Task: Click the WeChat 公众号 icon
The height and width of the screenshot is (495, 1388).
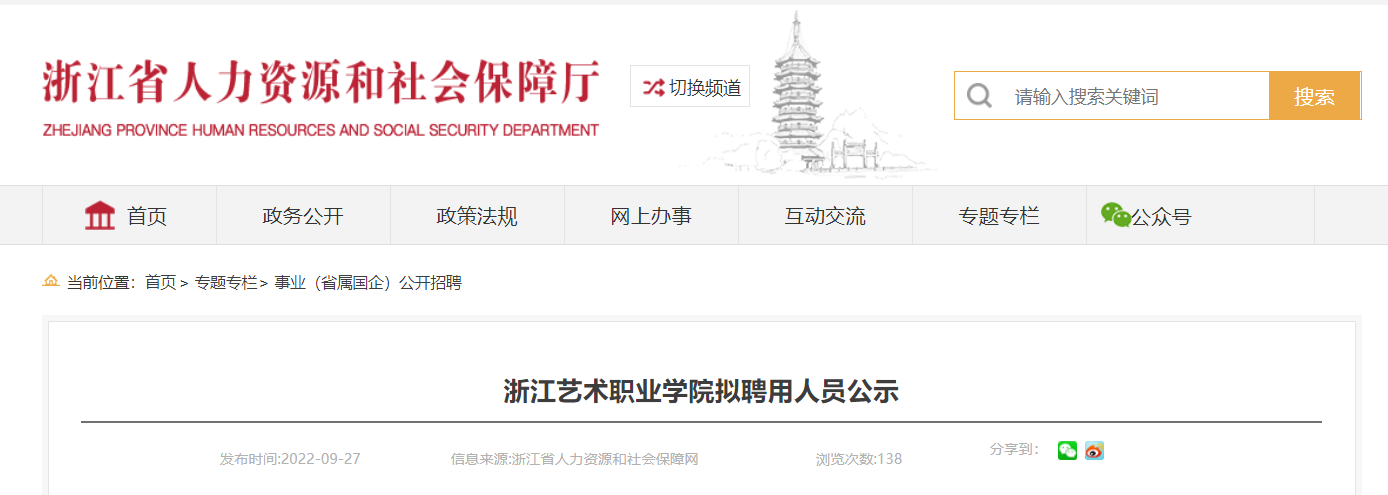Action: coord(1115,215)
